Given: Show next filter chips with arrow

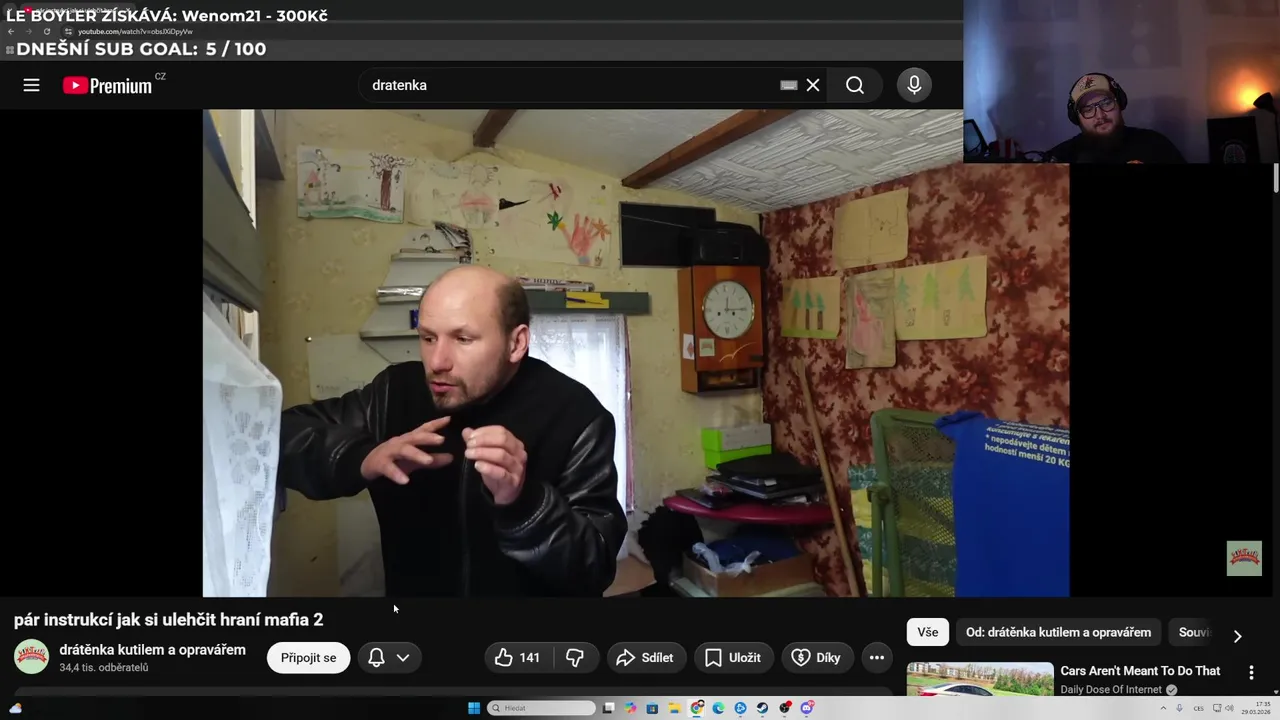Looking at the screenshot, I should [1237, 636].
